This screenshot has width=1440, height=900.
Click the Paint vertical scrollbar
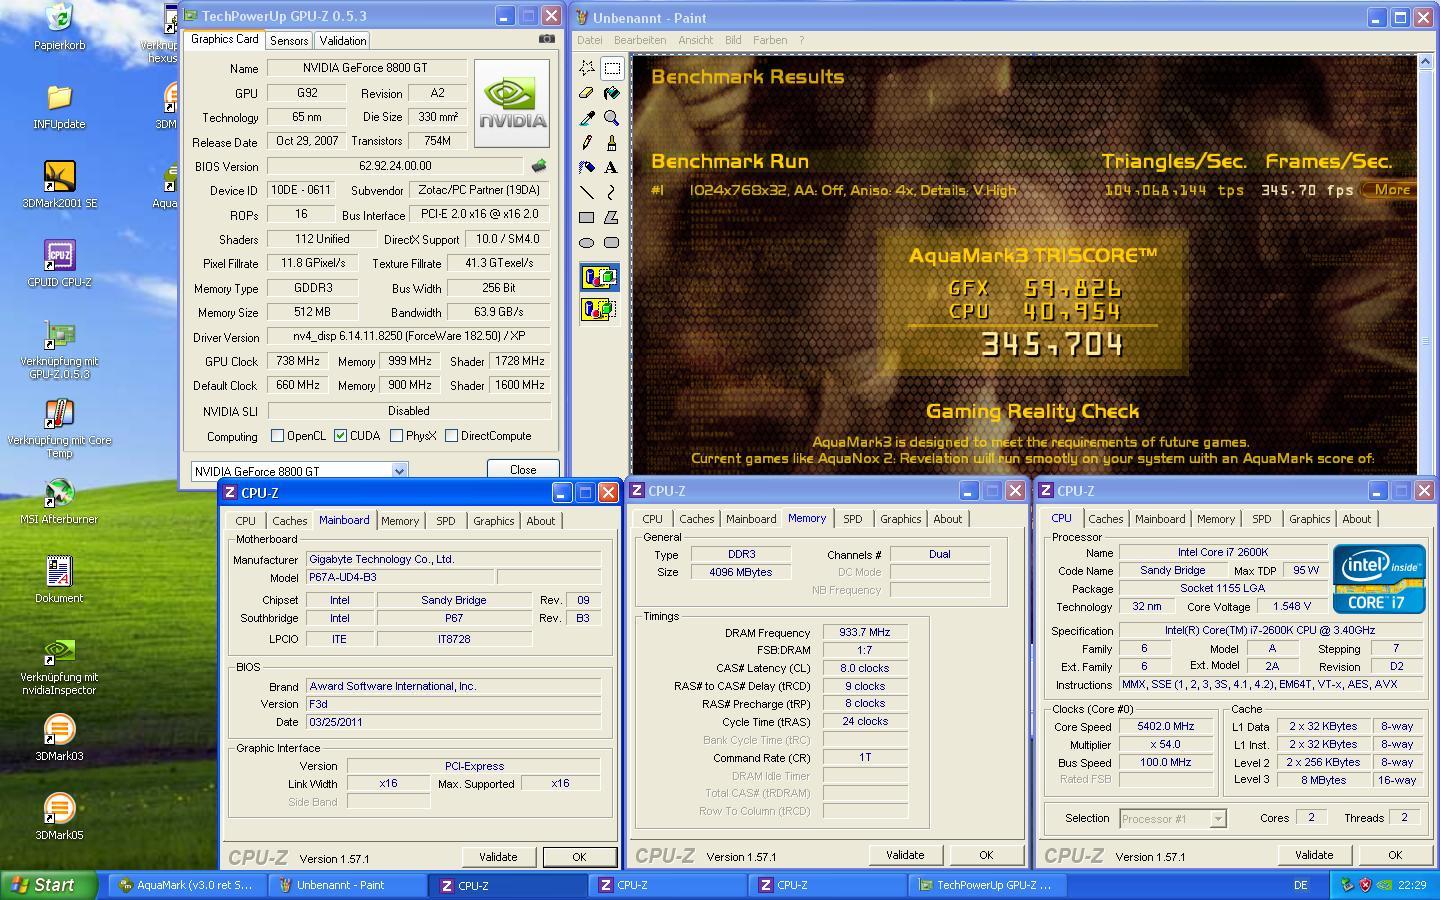(x=1425, y=264)
